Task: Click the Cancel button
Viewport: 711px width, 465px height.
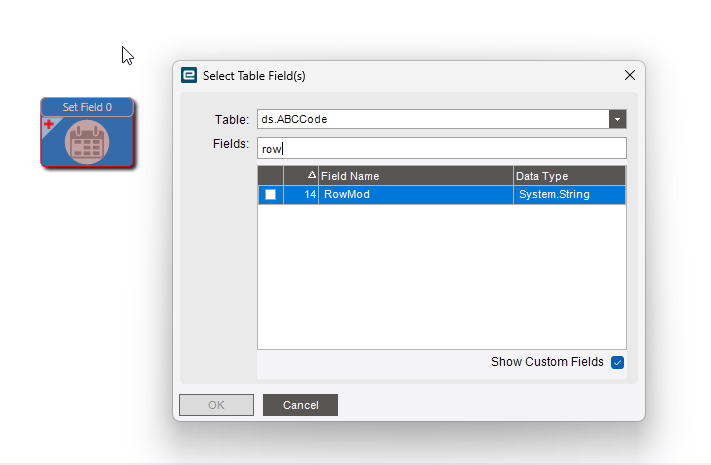Action: (300, 405)
